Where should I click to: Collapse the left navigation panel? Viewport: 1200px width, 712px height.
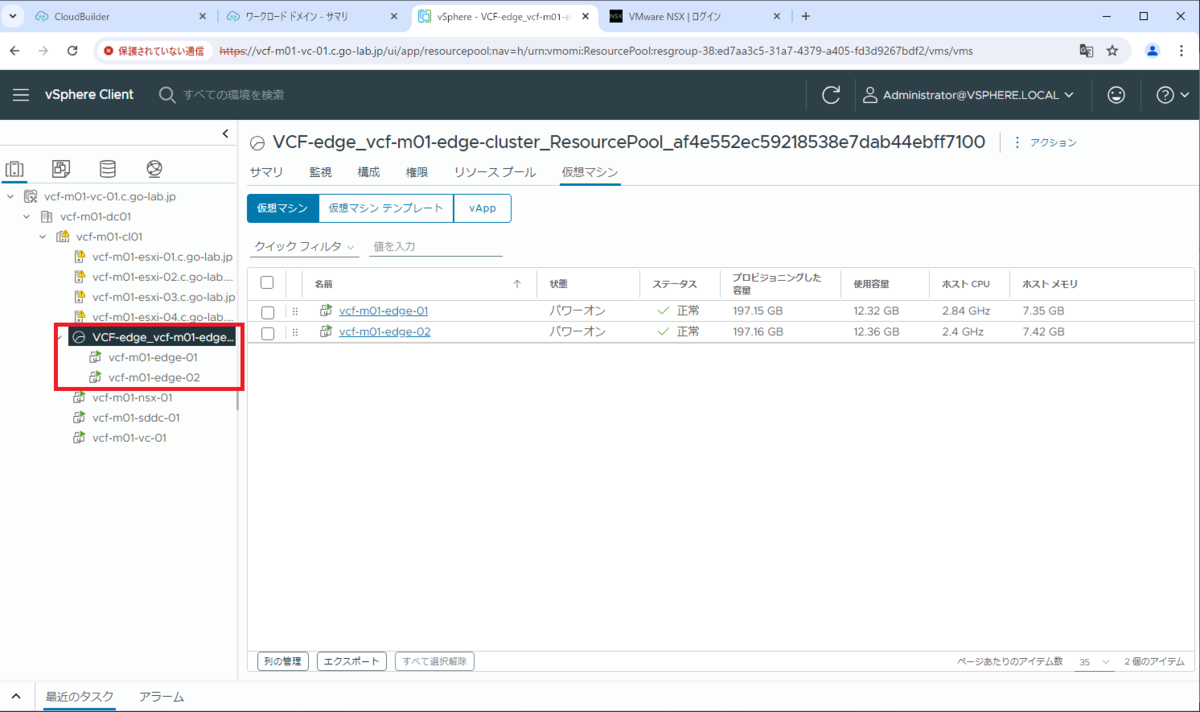coord(225,134)
